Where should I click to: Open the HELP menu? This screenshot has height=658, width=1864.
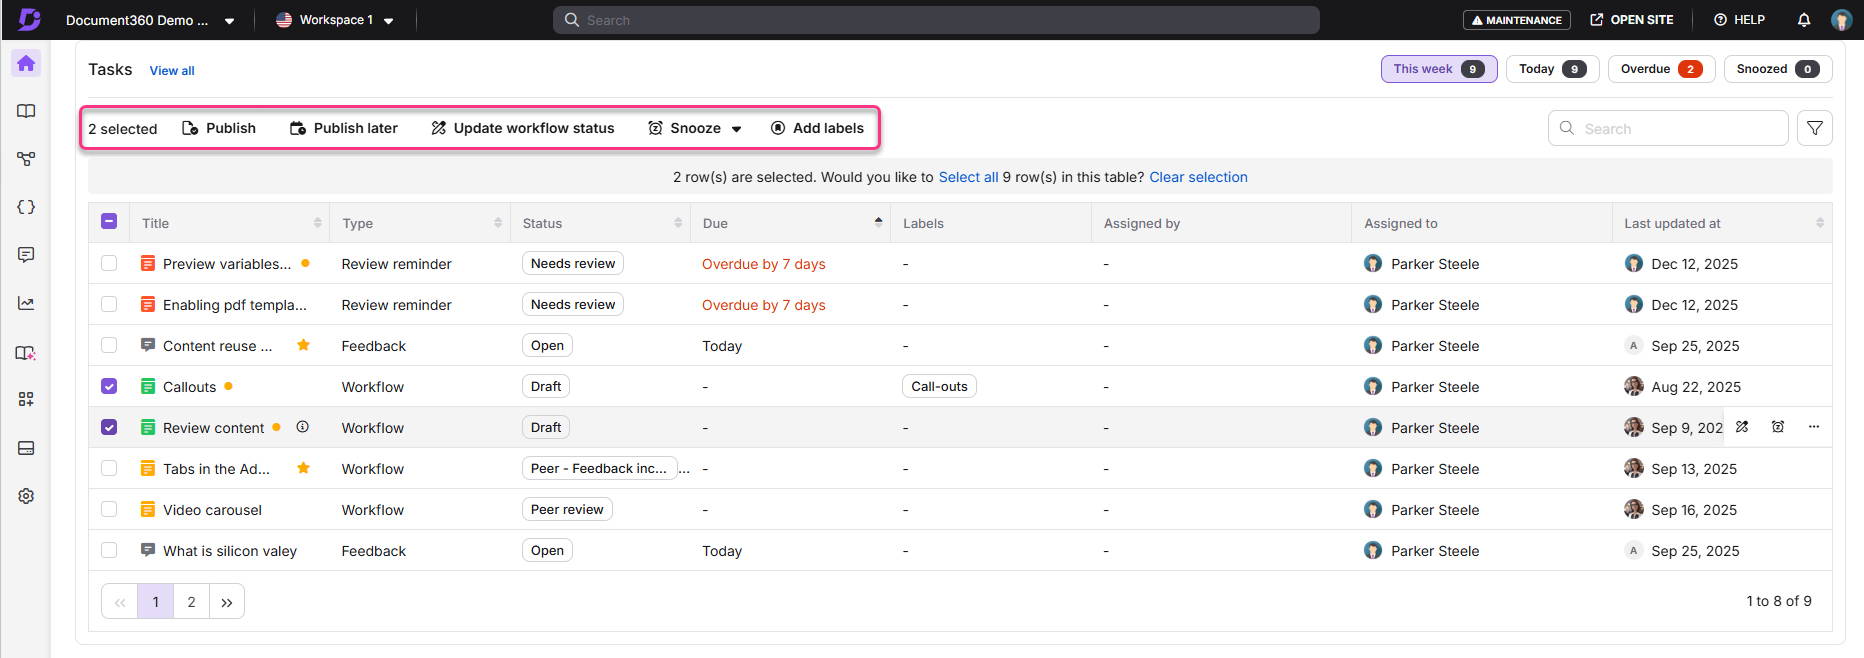click(x=1739, y=20)
